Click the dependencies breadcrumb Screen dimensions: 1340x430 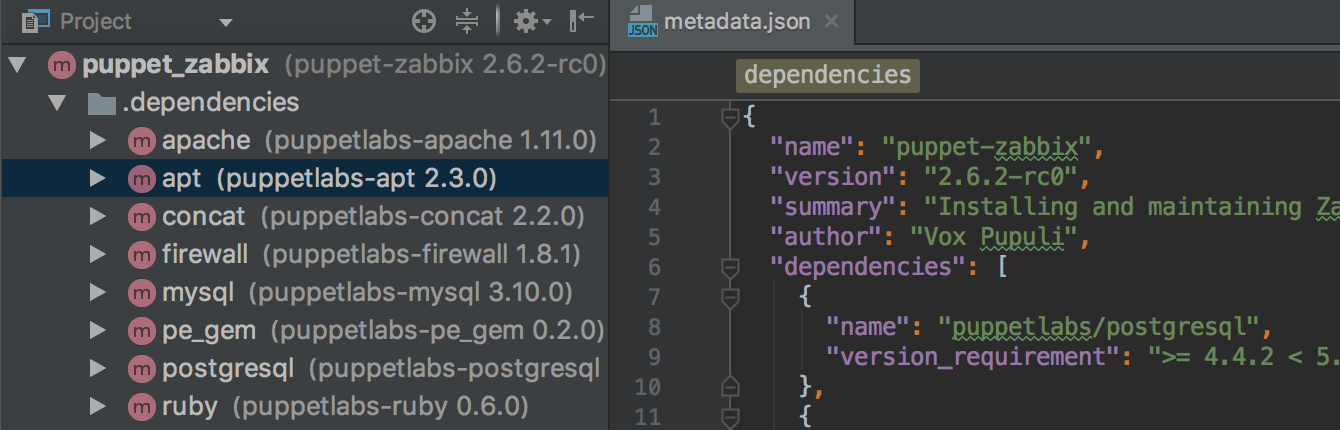pos(827,75)
